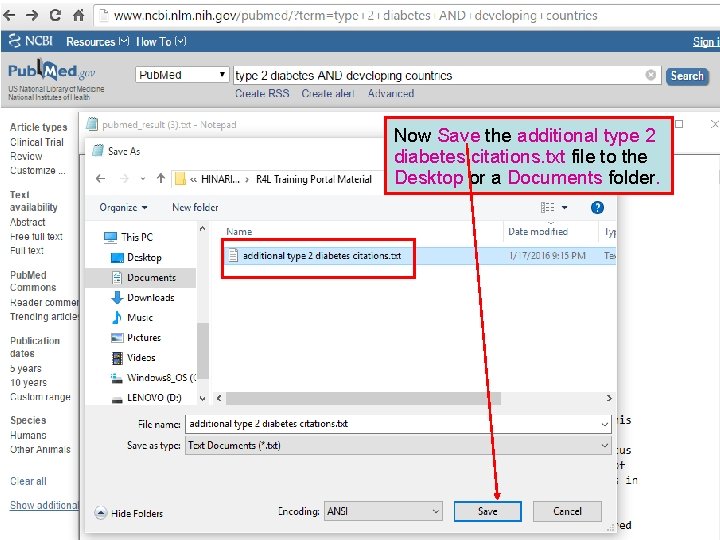The image size is (720, 540).
Task: Click the Save As dialog back arrow
Action: [x=101, y=179]
